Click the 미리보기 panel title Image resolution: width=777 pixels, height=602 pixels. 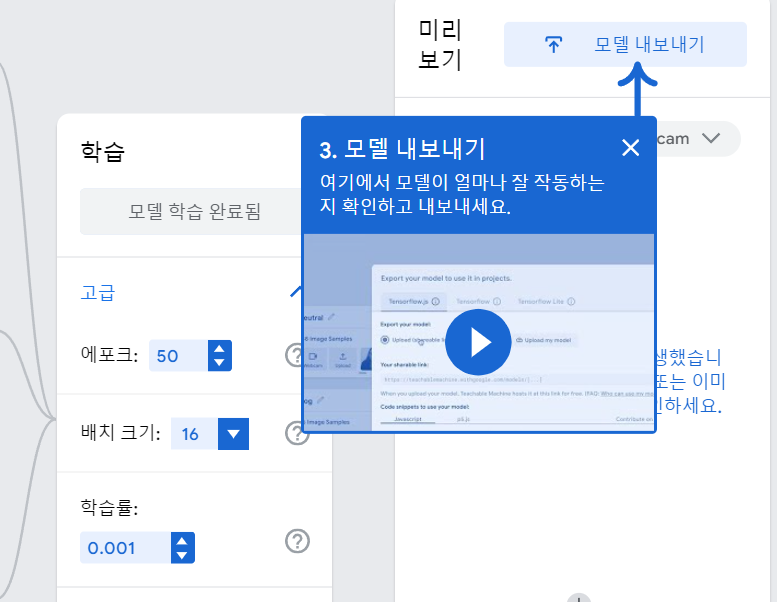(440, 45)
